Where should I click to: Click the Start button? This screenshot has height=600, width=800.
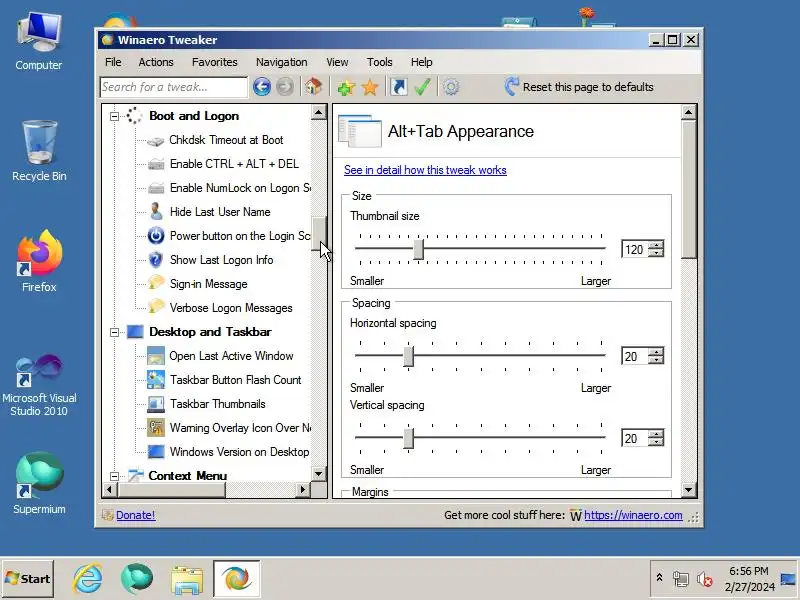28,579
